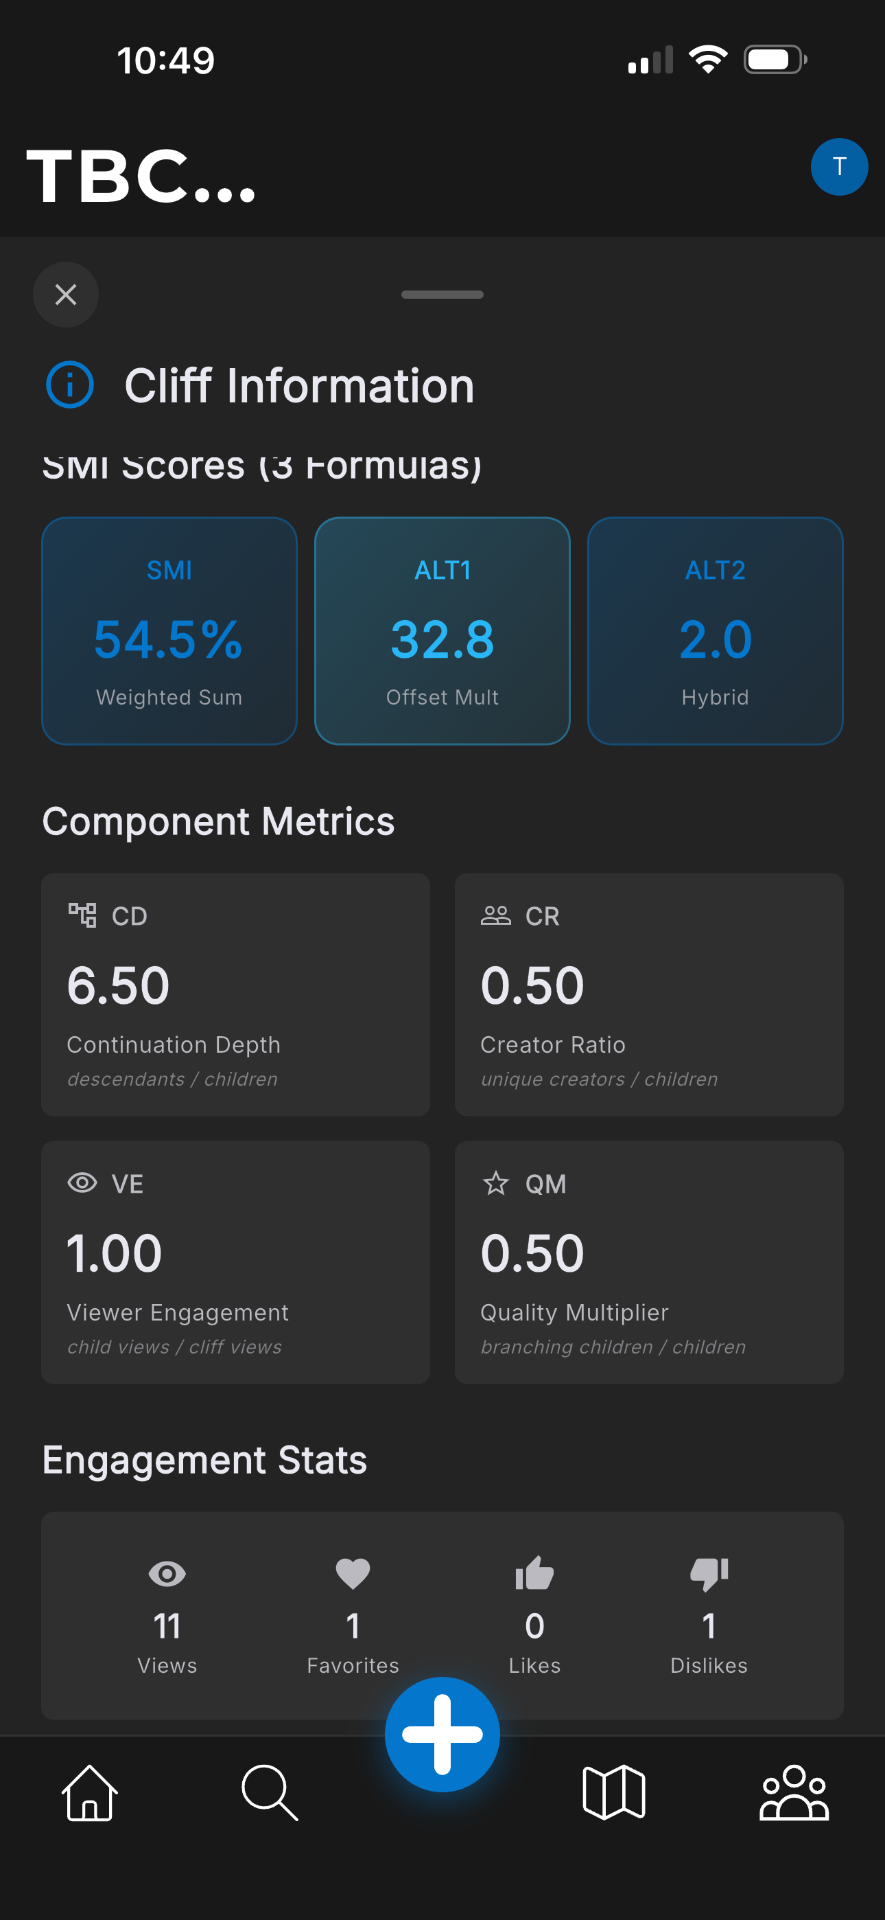This screenshot has width=885, height=1920.
Task: Tap the blue plus create button
Action: point(442,1734)
